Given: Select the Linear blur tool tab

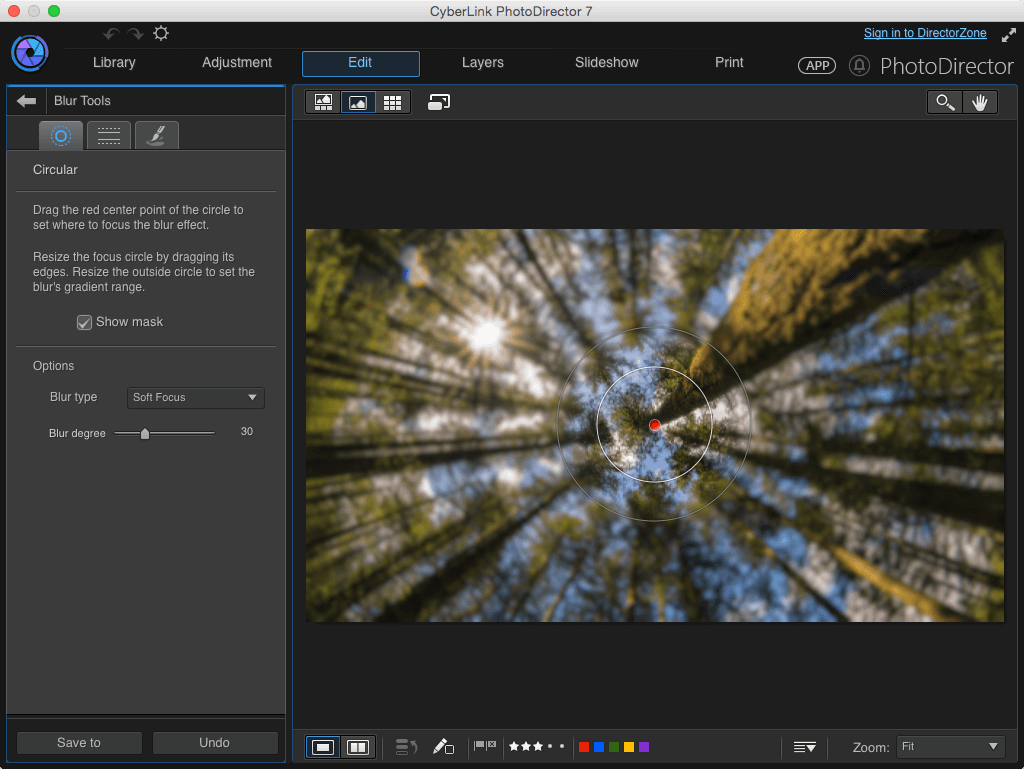Looking at the screenshot, I should coord(108,136).
